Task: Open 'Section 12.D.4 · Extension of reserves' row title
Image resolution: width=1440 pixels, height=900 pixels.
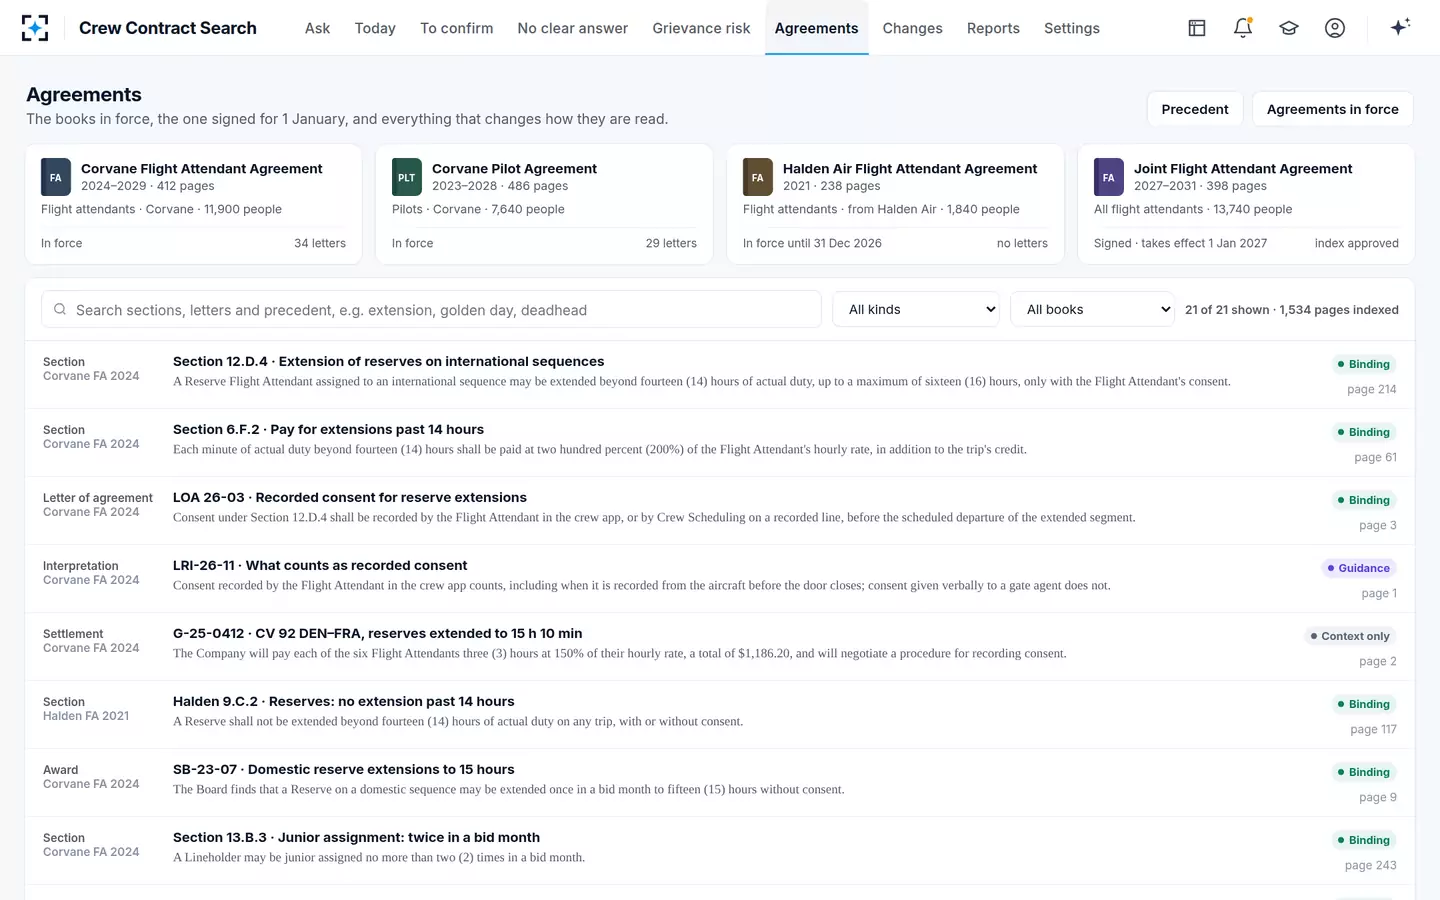Action: point(388,362)
